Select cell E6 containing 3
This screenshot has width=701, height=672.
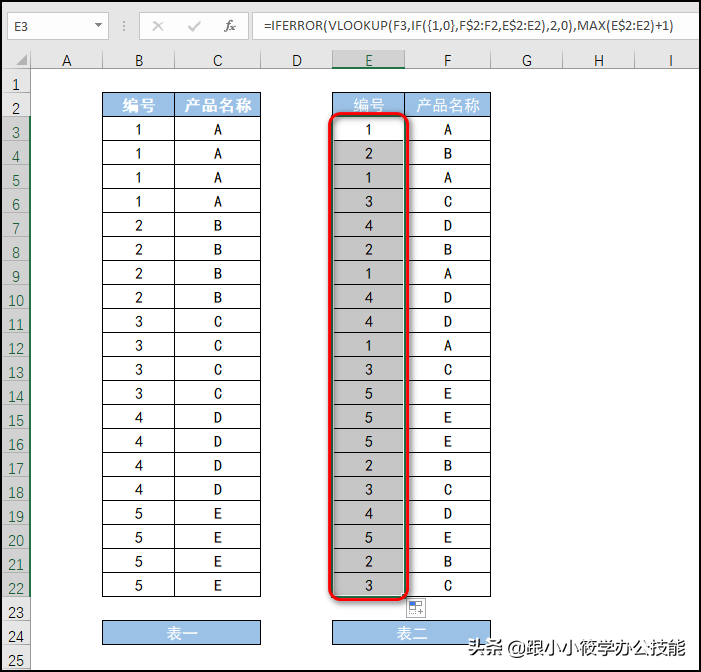368,201
